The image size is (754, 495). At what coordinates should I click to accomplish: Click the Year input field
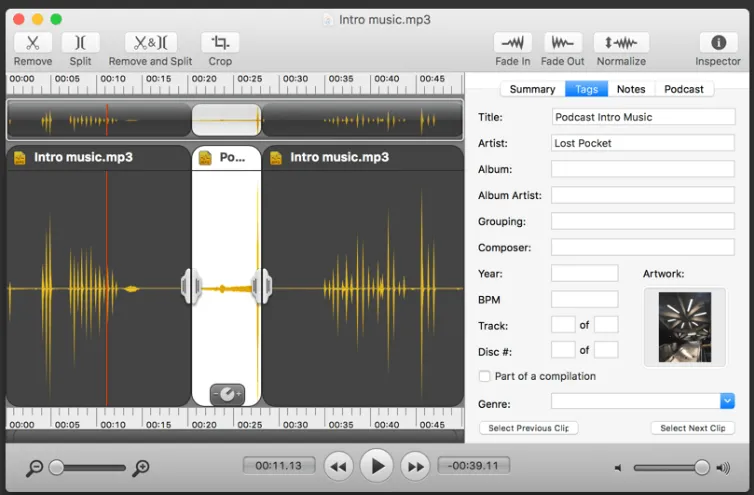coord(584,273)
